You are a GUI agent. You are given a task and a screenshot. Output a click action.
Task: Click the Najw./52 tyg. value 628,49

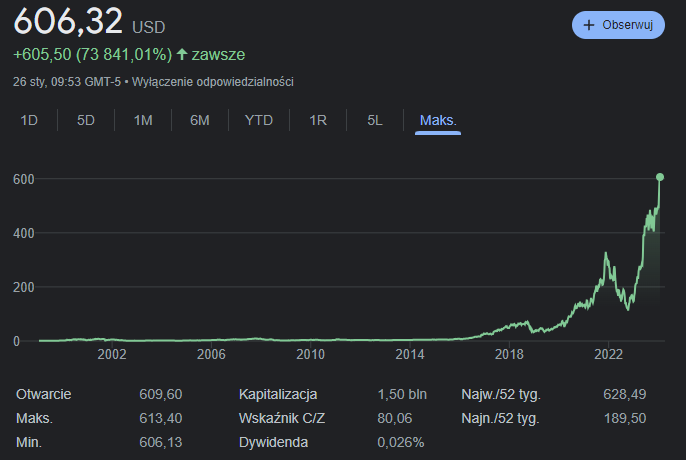624,394
